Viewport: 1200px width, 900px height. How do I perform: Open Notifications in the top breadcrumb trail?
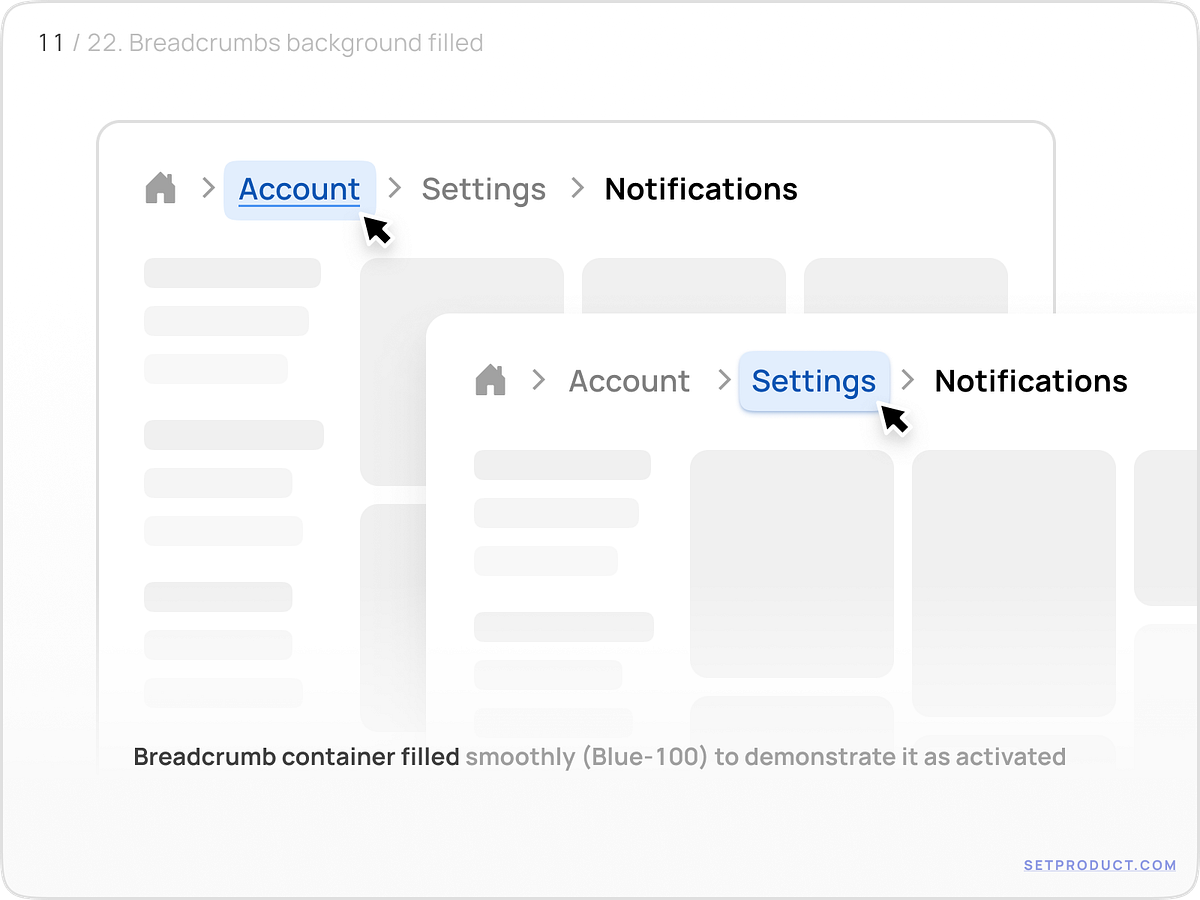pyautogui.click(x=701, y=188)
